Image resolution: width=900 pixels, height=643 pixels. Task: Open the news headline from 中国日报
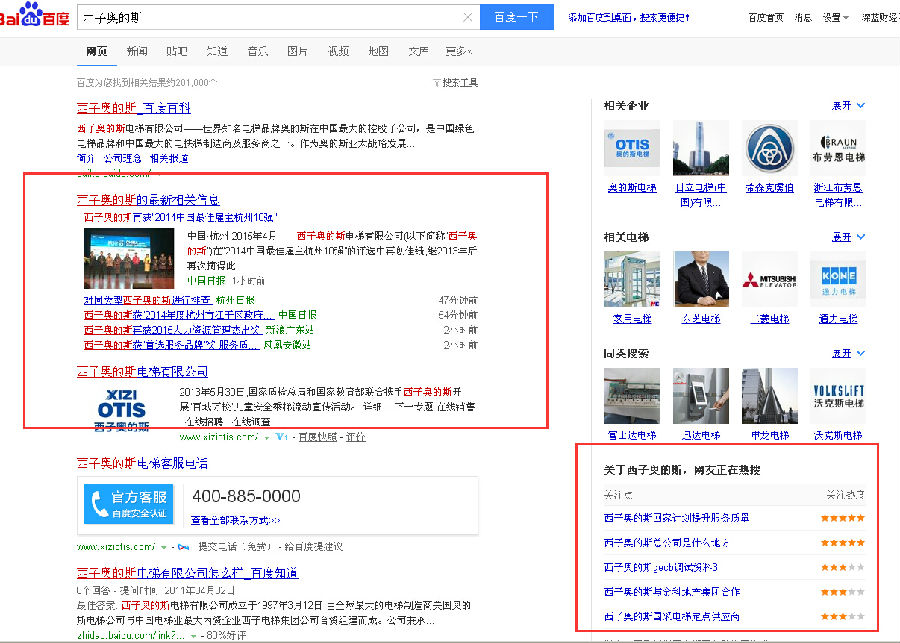coord(179,315)
